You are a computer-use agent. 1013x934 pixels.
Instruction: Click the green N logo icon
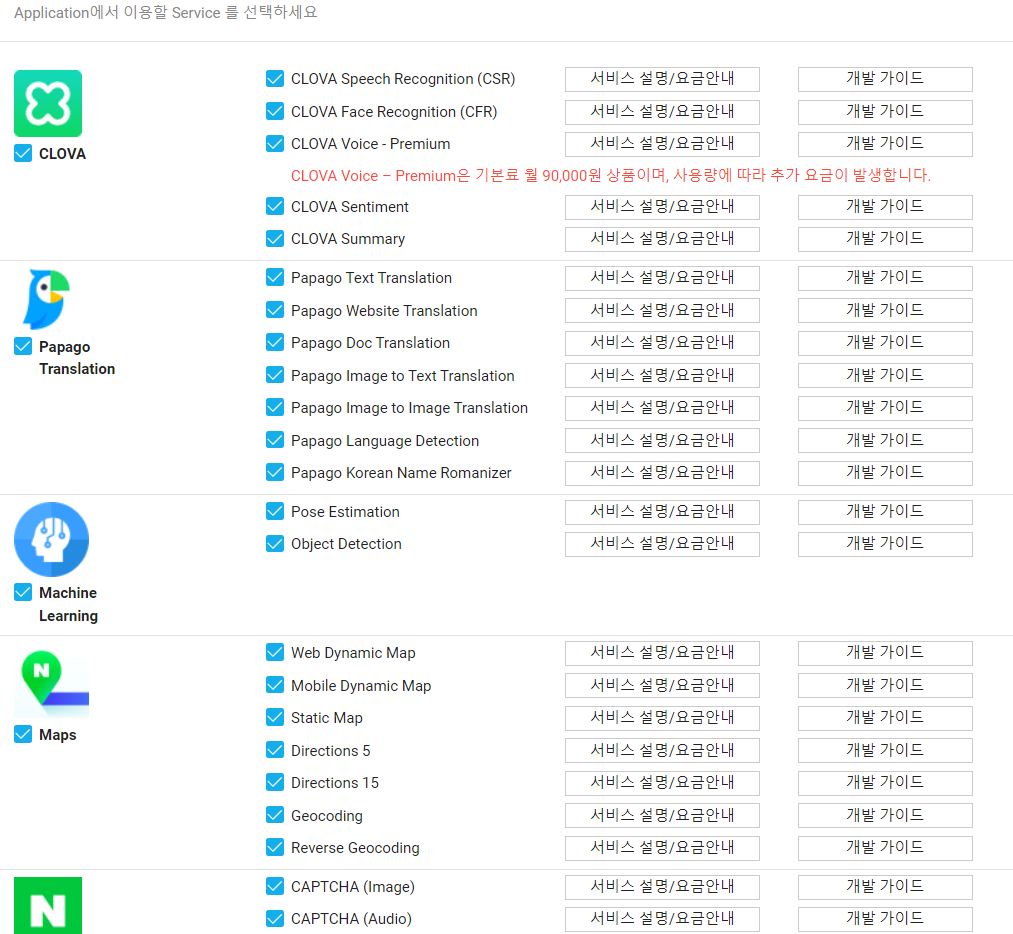coord(48,906)
